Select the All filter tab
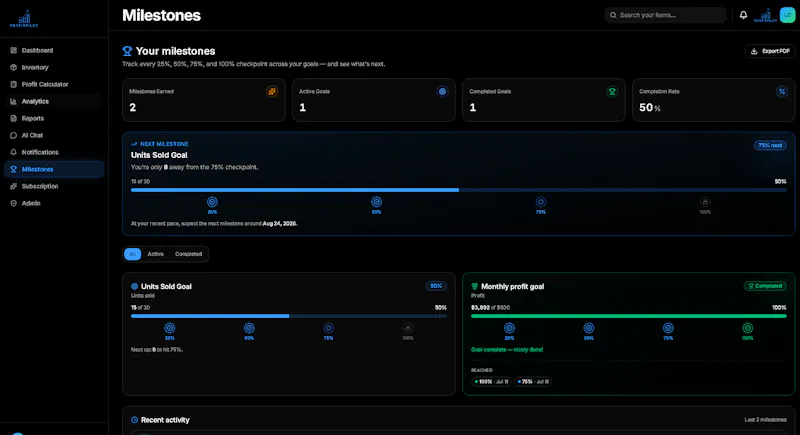The height and width of the screenshot is (435, 800). tap(133, 254)
